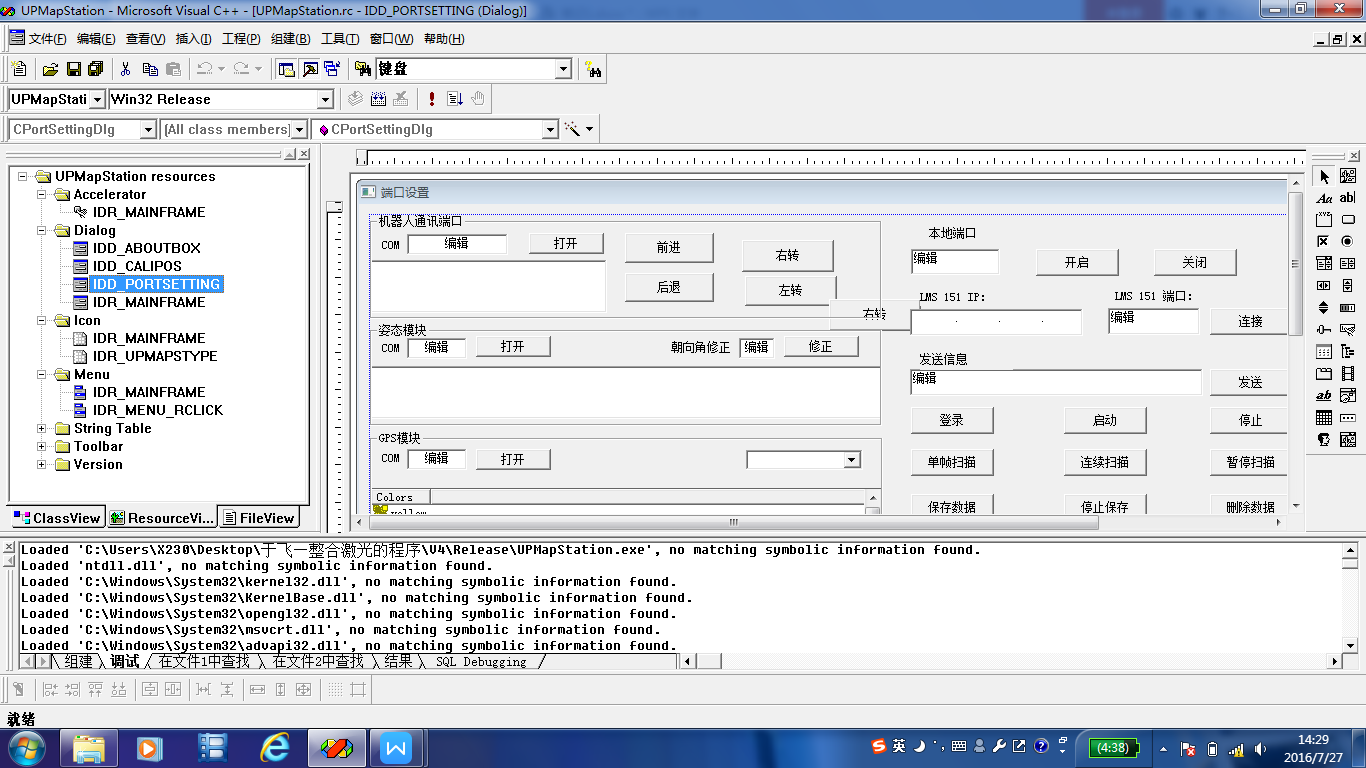
Task: Select the Tree Control tool
Action: (x=1347, y=352)
